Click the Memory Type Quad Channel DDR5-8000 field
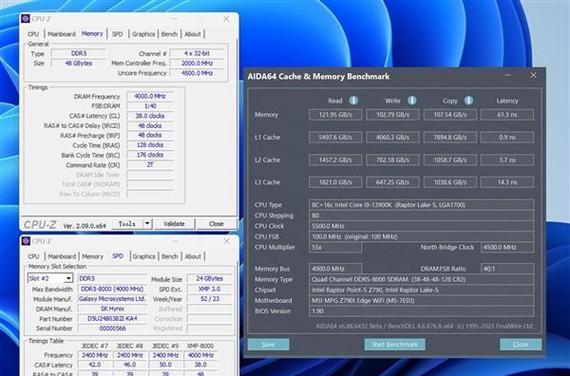 click(x=421, y=279)
